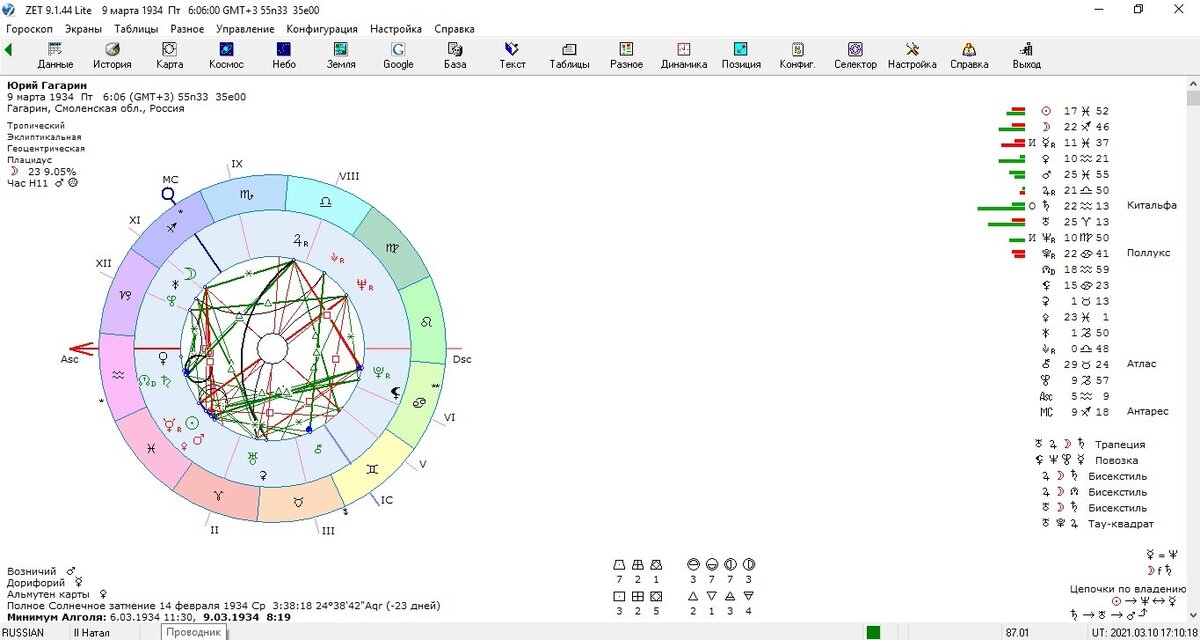Open the Небо sky view icon
Image resolution: width=1200 pixels, height=640 pixels.
coord(284,55)
